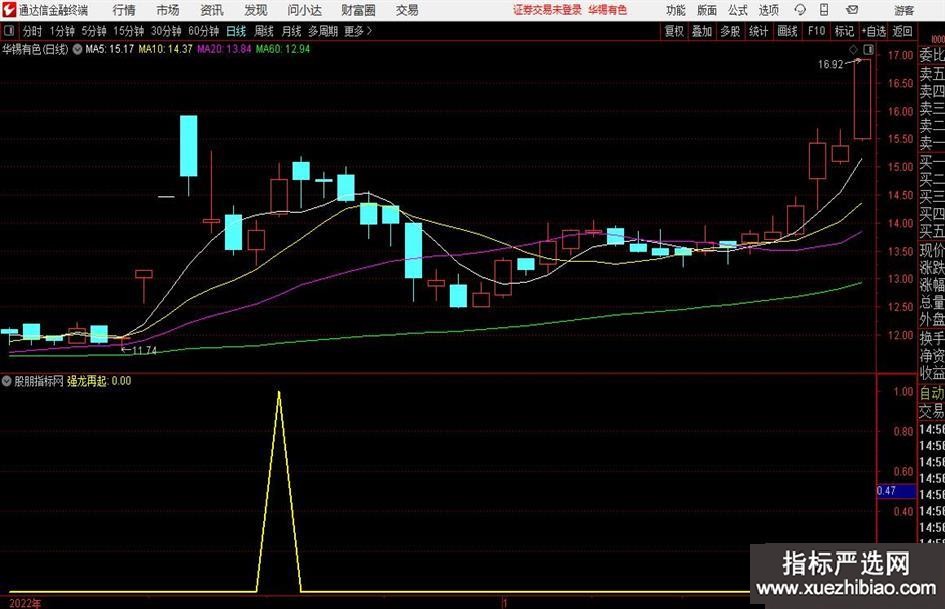
Task: Click the 画线 drawing tools button
Action: pos(787,31)
